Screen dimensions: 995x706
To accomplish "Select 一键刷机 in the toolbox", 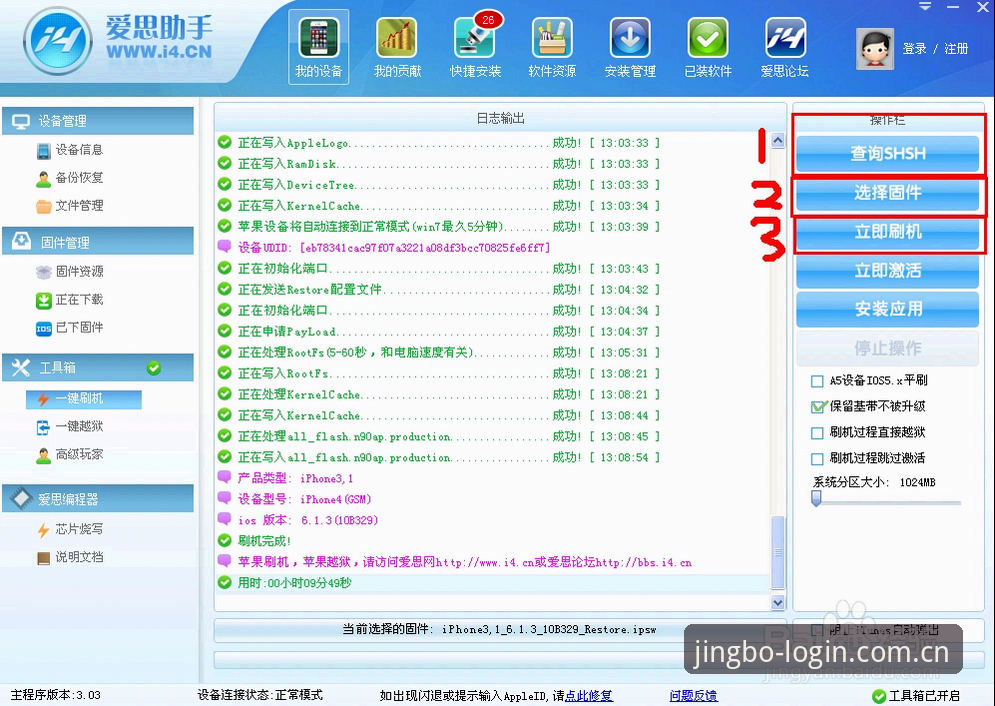I will pyautogui.click(x=83, y=398).
